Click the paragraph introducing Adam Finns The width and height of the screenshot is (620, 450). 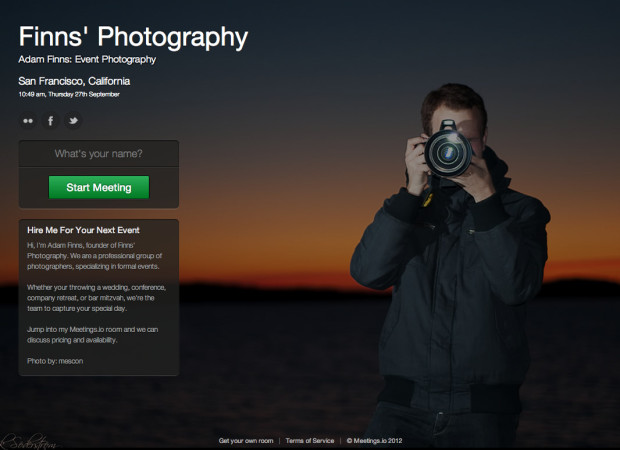click(x=96, y=259)
